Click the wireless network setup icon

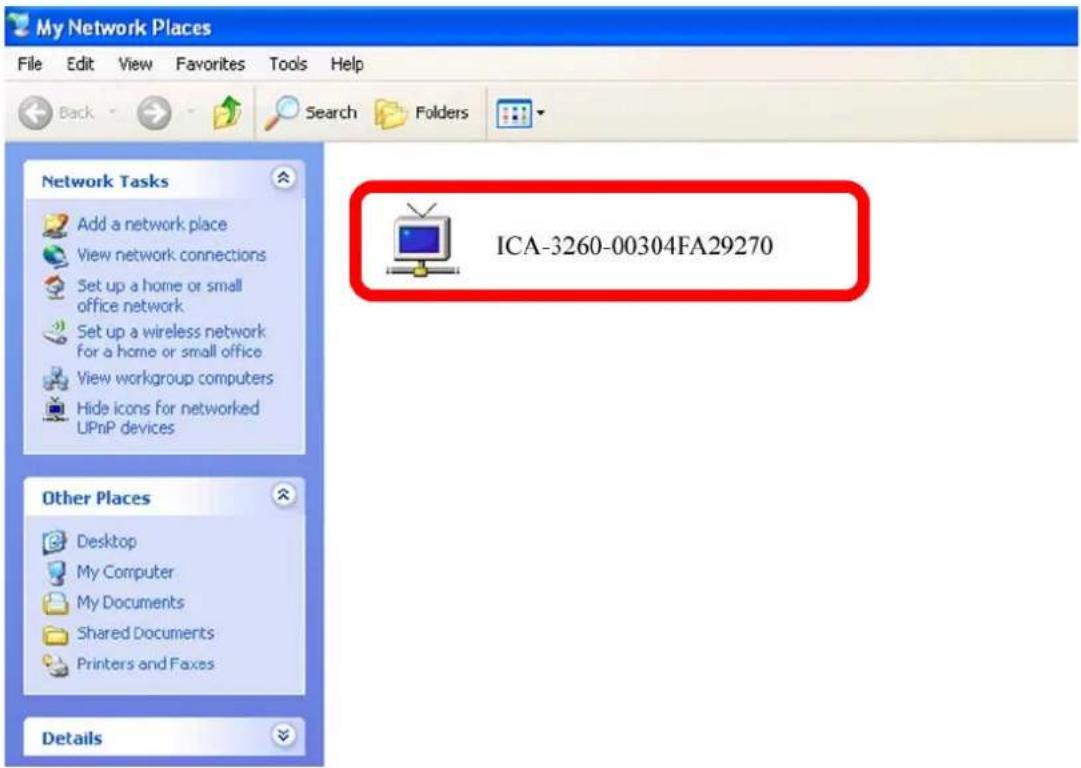tap(55, 332)
